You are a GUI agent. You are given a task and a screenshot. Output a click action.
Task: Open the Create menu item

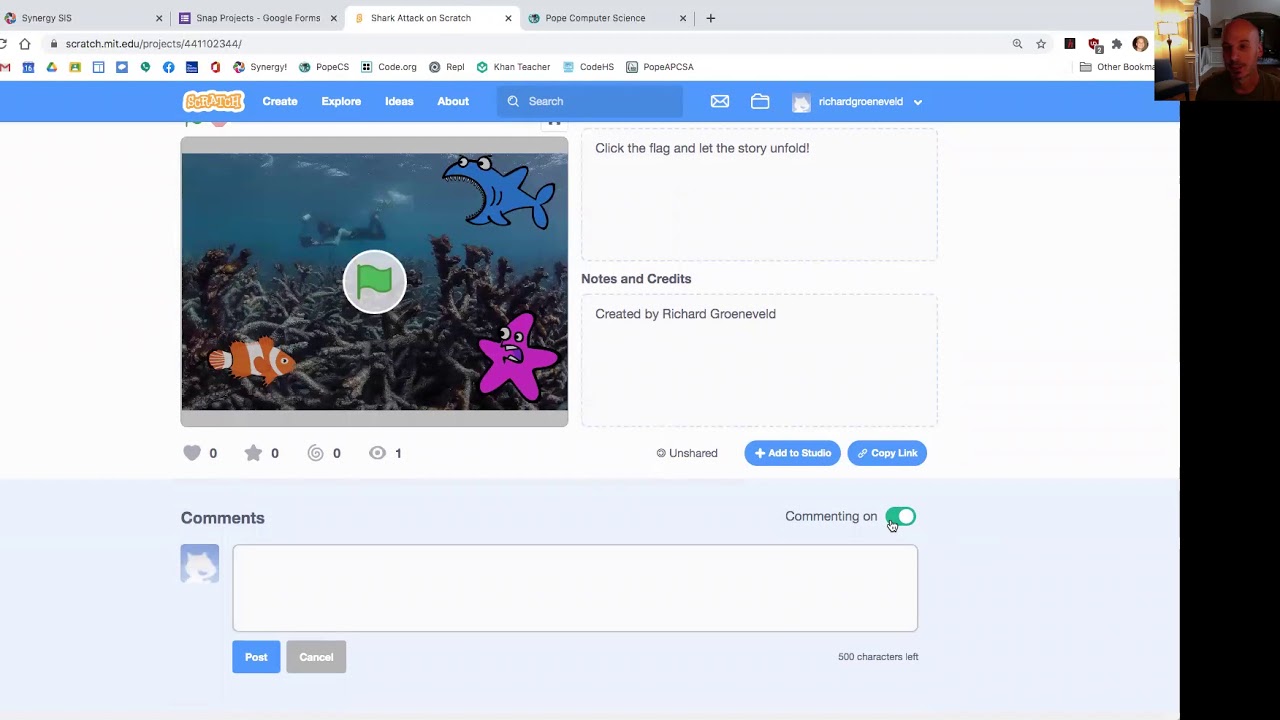(280, 101)
